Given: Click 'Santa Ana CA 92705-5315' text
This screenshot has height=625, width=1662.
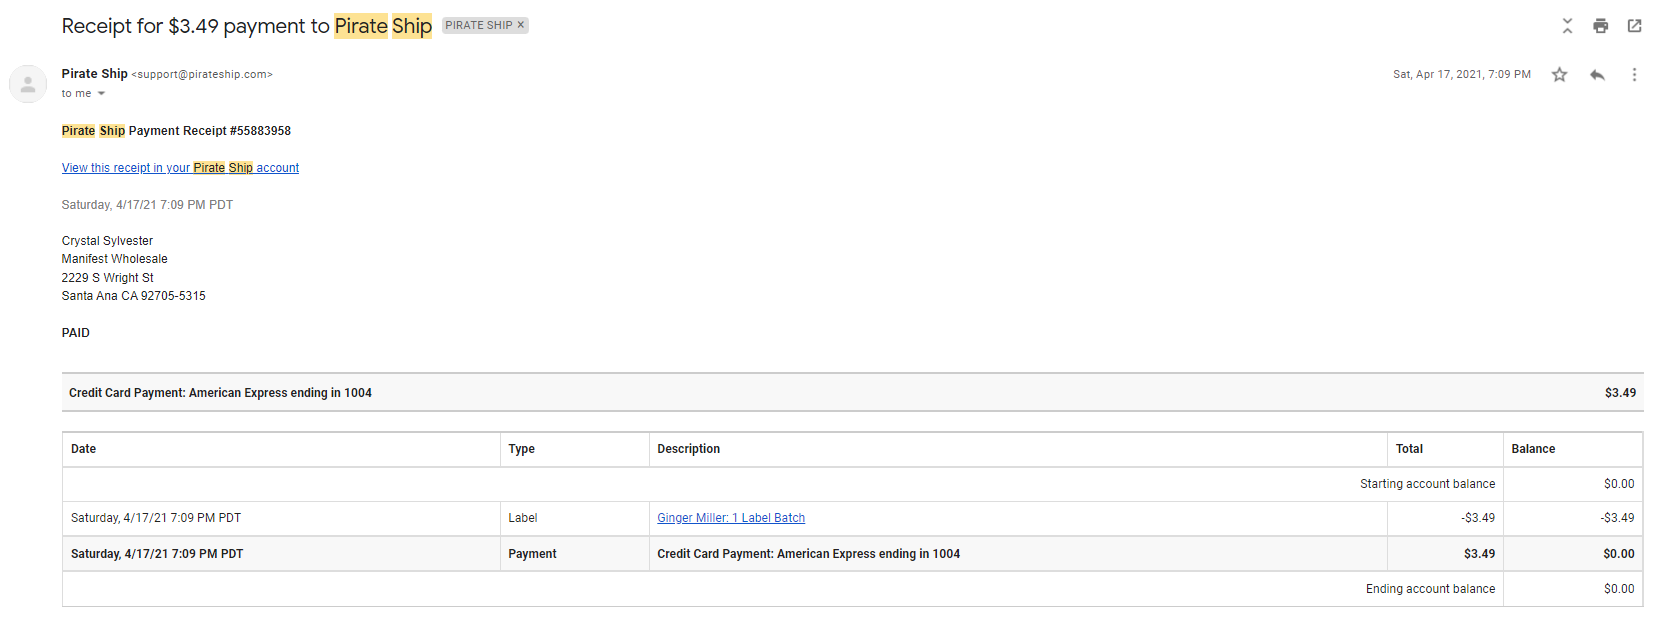Looking at the screenshot, I should [134, 296].
